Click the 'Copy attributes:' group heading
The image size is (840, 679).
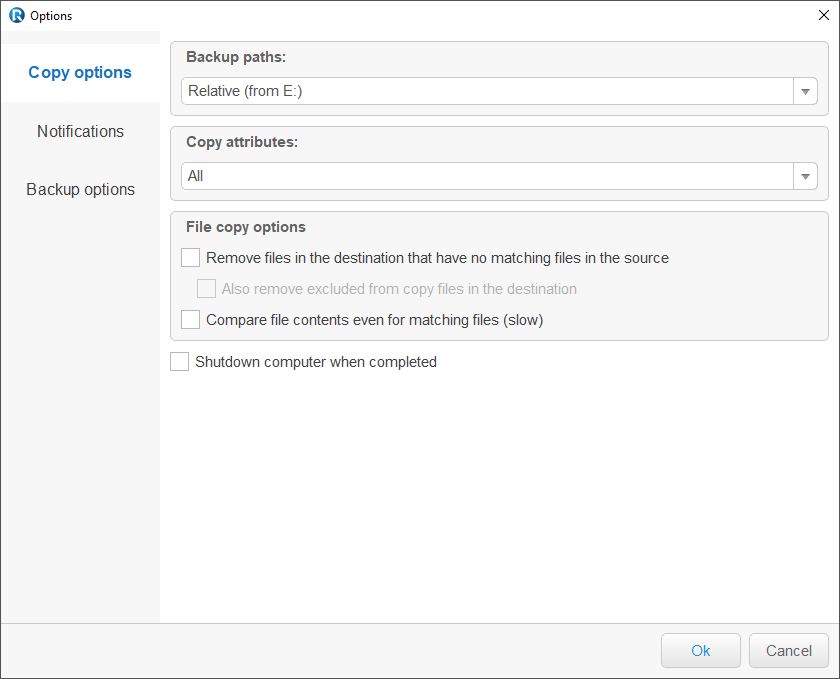pos(242,142)
